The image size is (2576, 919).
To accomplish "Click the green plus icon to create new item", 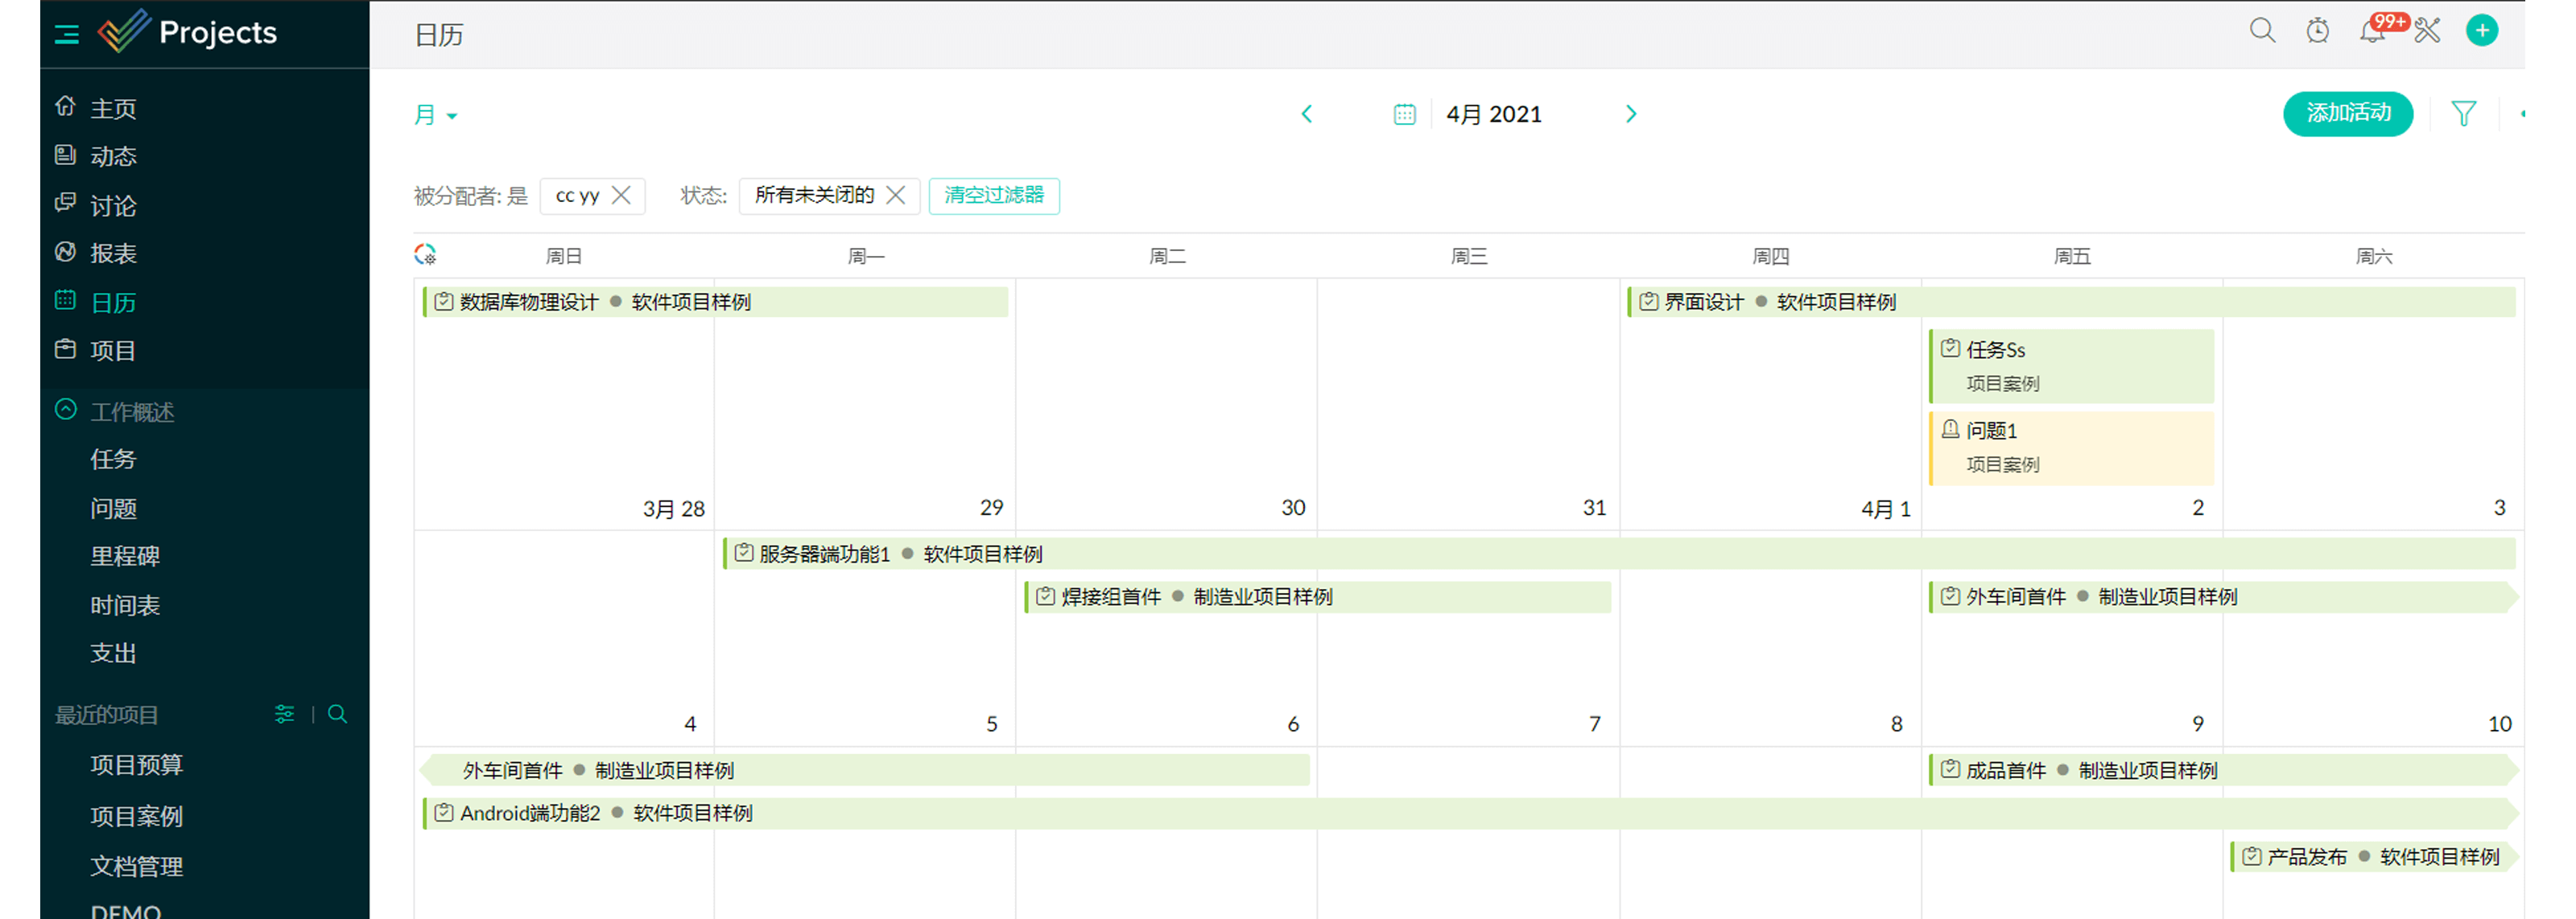I will tap(2483, 30).
